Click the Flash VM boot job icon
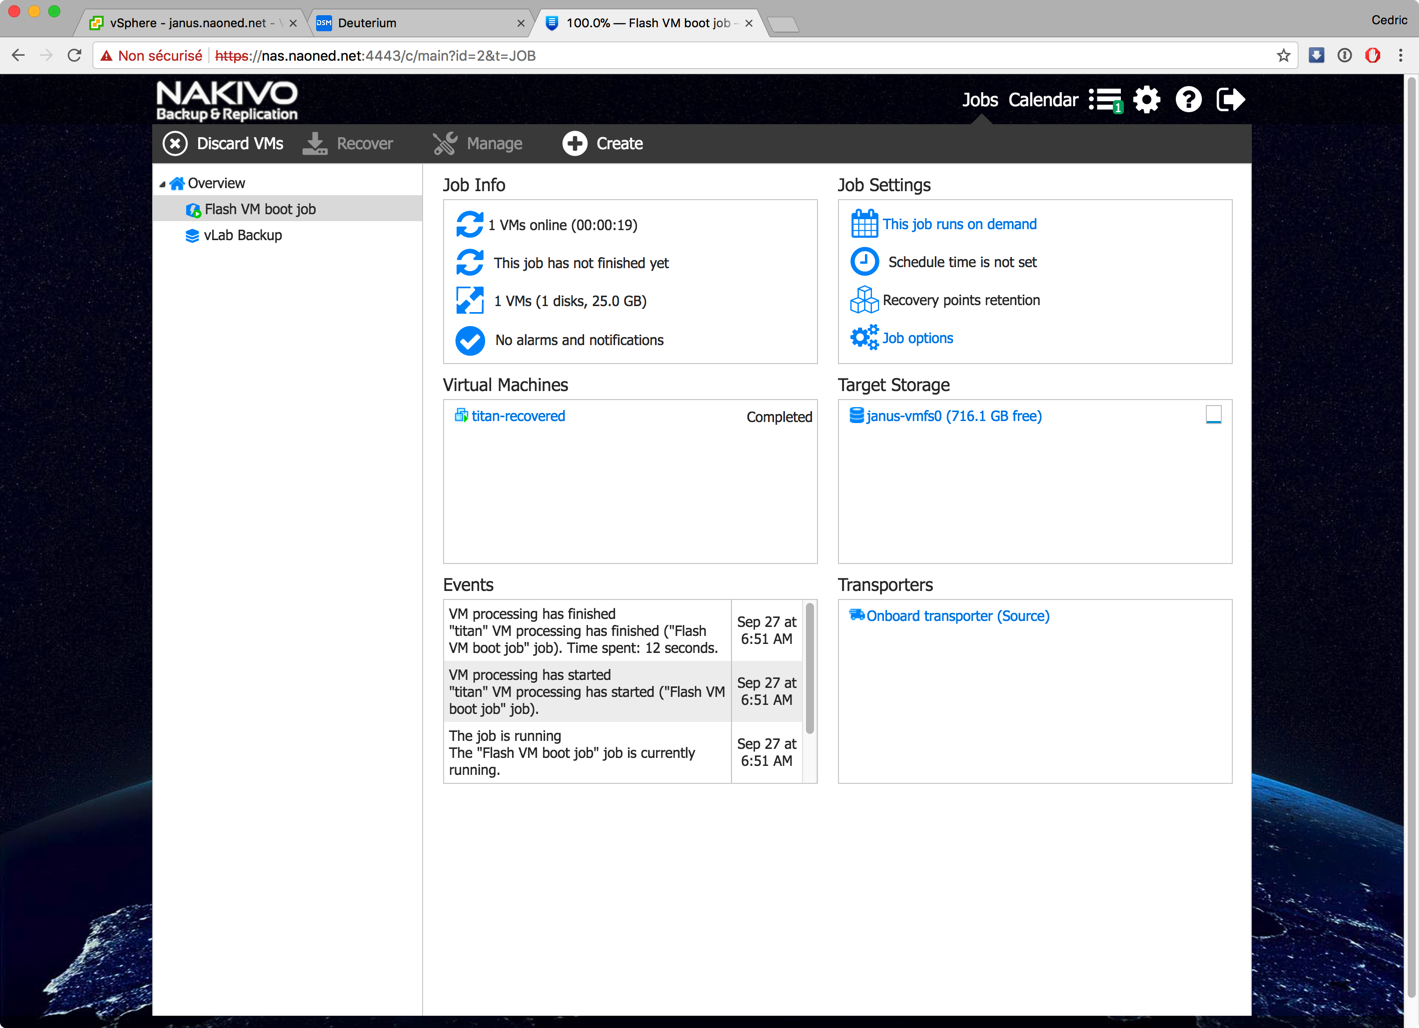1419x1028 pixels. (x=193, y=210)
